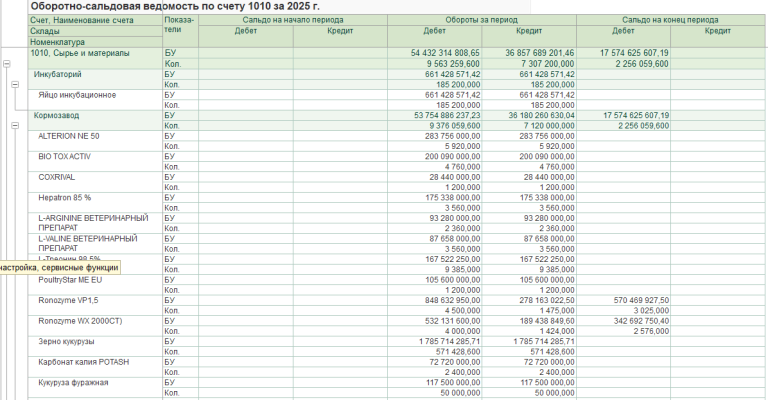Select the Hepatron 85 % item

click(x=65, y=198)
